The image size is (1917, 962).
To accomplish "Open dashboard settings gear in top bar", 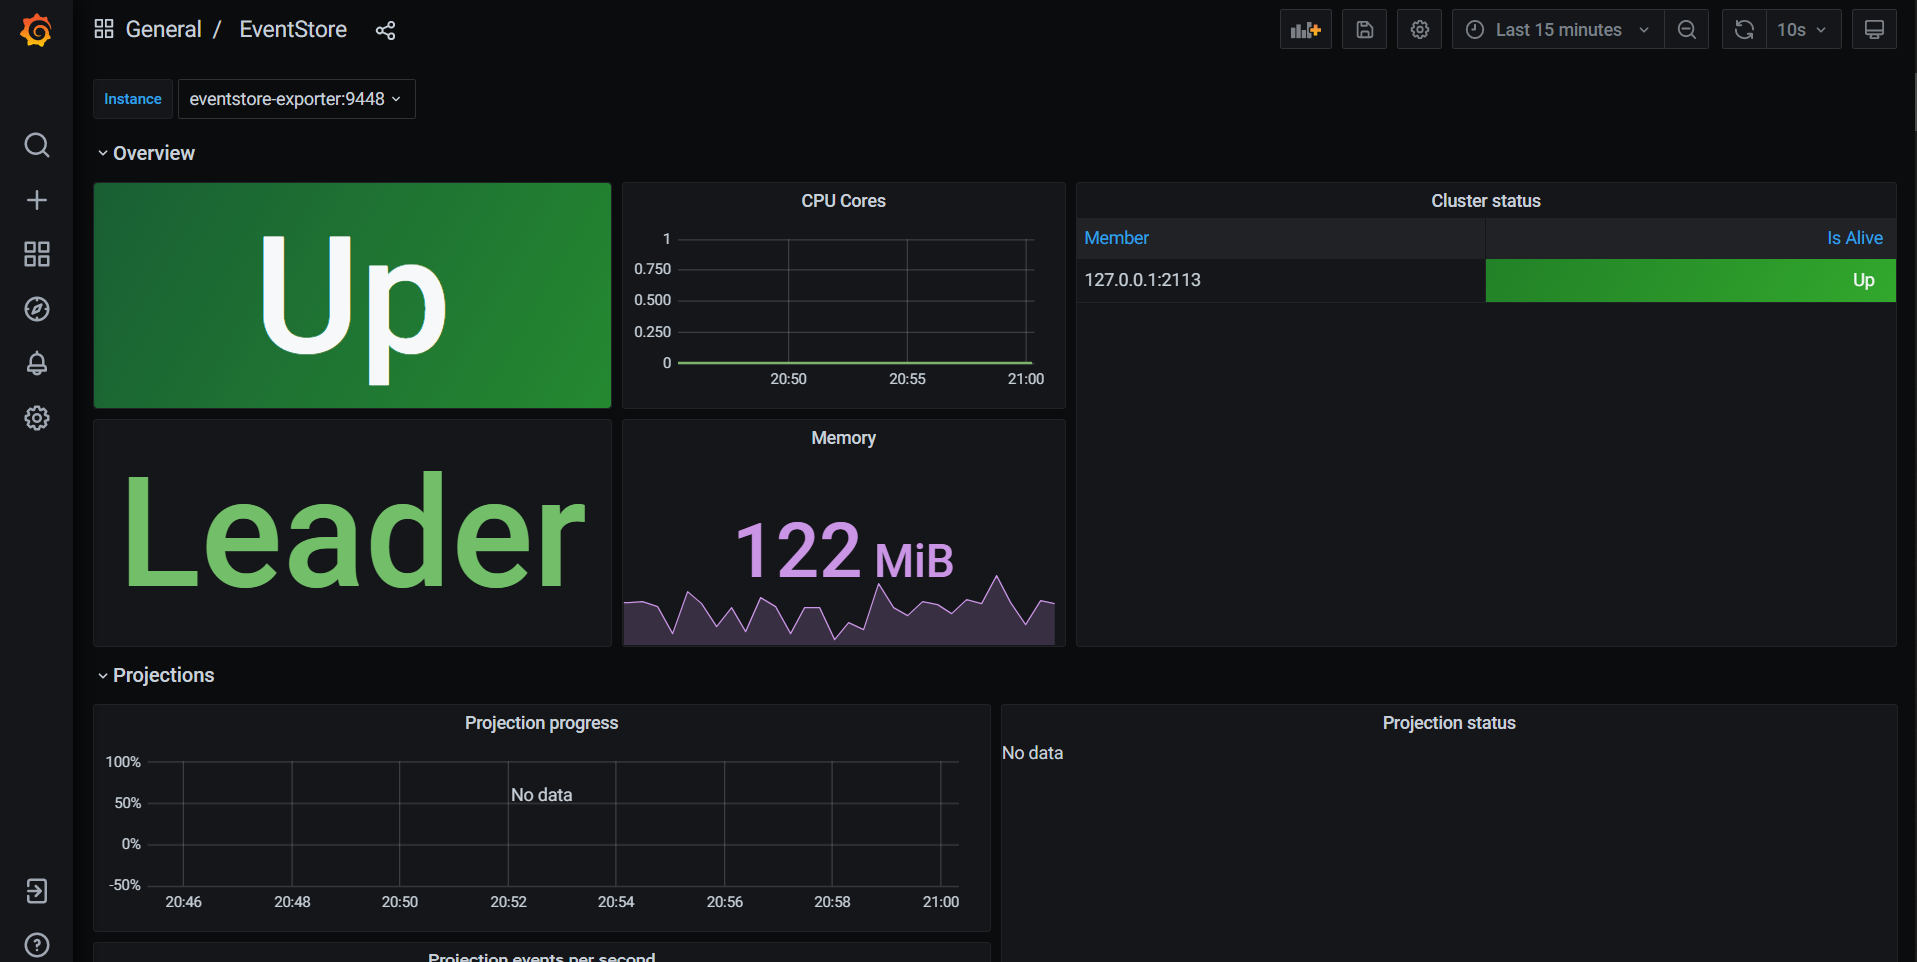I will point(1420,30).
